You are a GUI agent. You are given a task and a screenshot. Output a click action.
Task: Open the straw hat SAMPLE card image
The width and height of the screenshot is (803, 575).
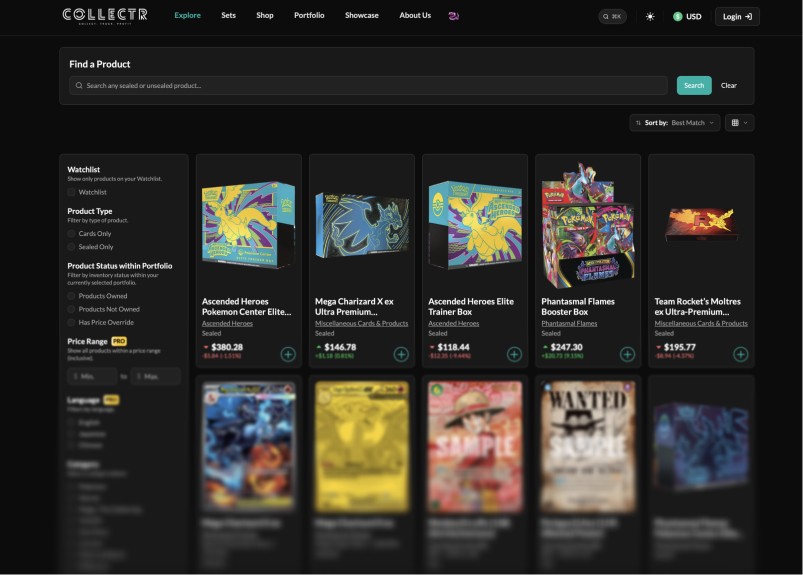[x=475, y=446]
